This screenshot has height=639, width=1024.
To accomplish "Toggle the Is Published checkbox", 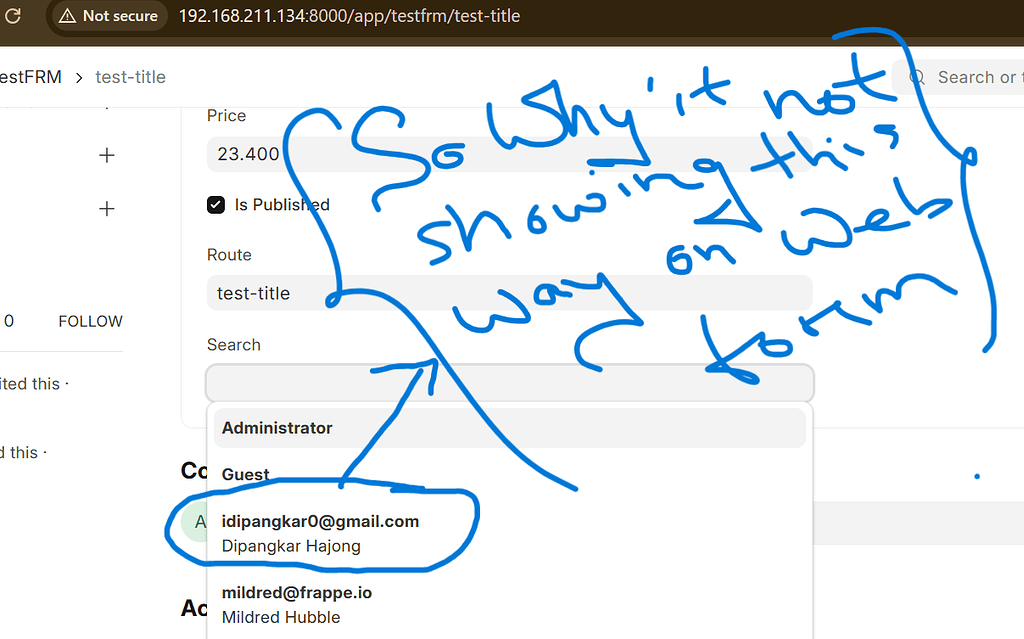I will [x=215, y=204].
